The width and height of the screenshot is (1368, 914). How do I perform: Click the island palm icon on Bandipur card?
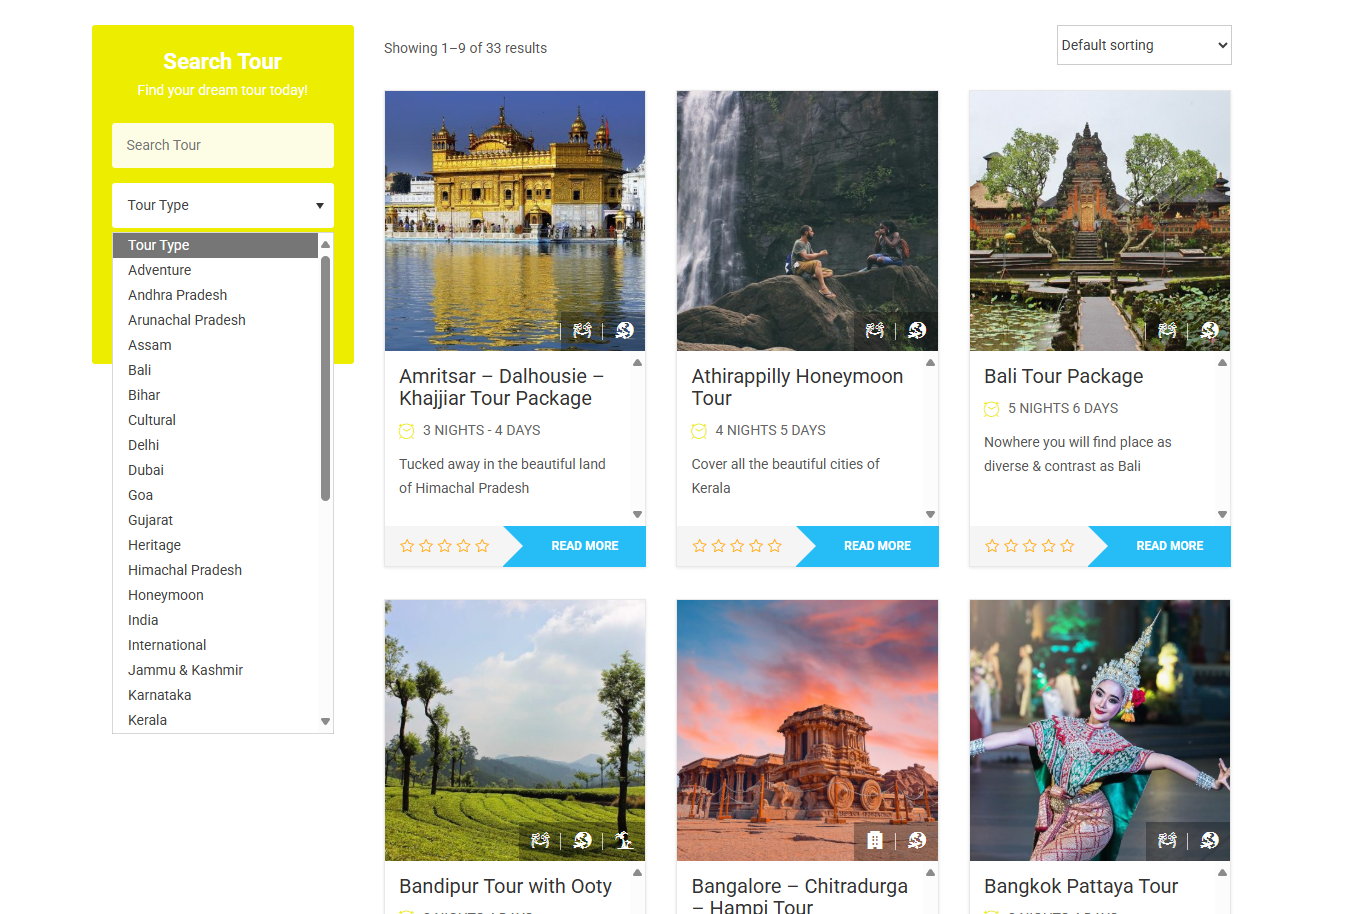pyautogui.click(x=625, y=840)
